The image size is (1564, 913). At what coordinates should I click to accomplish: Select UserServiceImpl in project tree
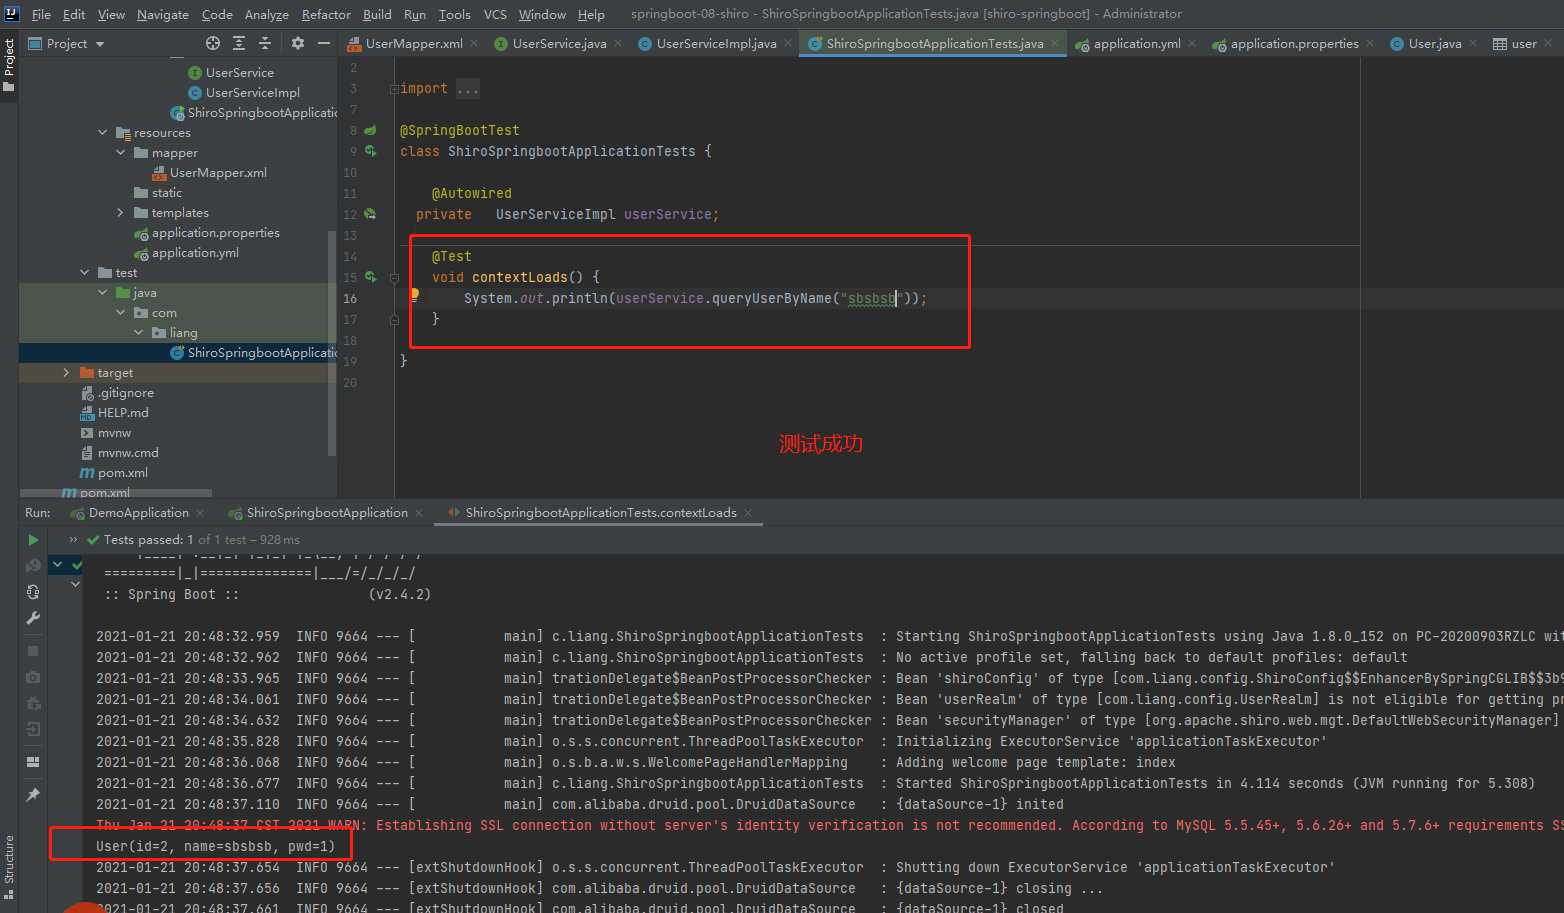coord(252,92)
